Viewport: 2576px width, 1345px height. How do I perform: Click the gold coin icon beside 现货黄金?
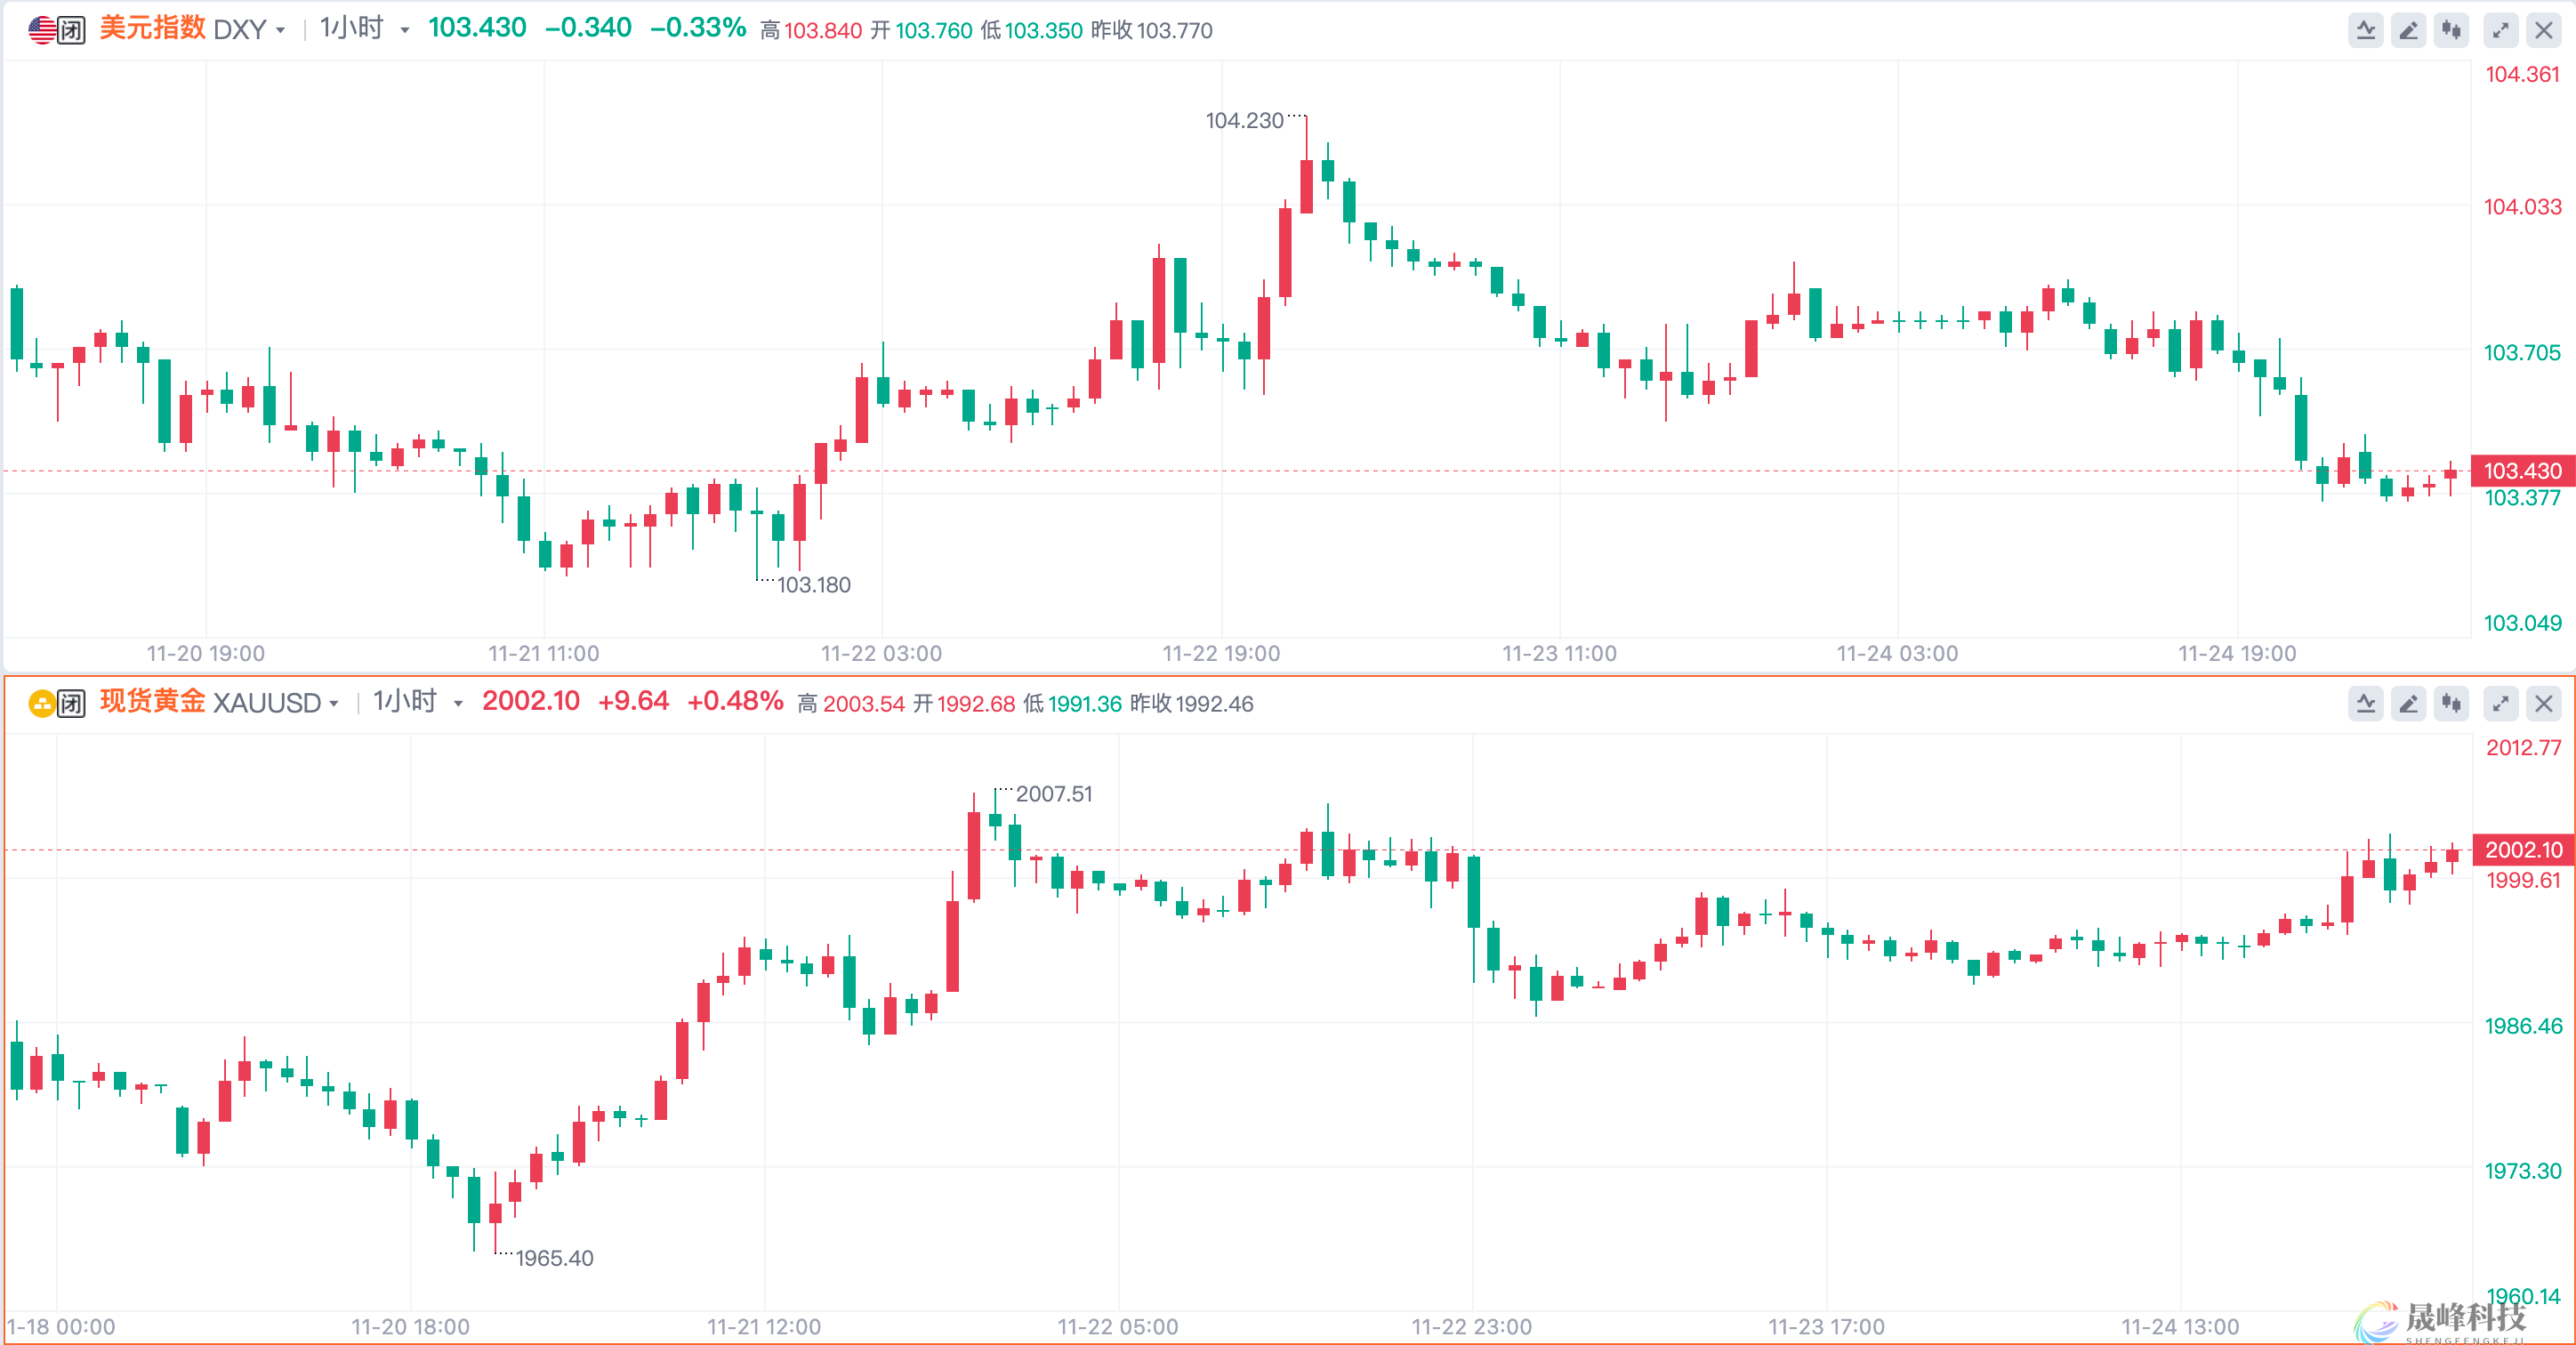coord(42,704)
